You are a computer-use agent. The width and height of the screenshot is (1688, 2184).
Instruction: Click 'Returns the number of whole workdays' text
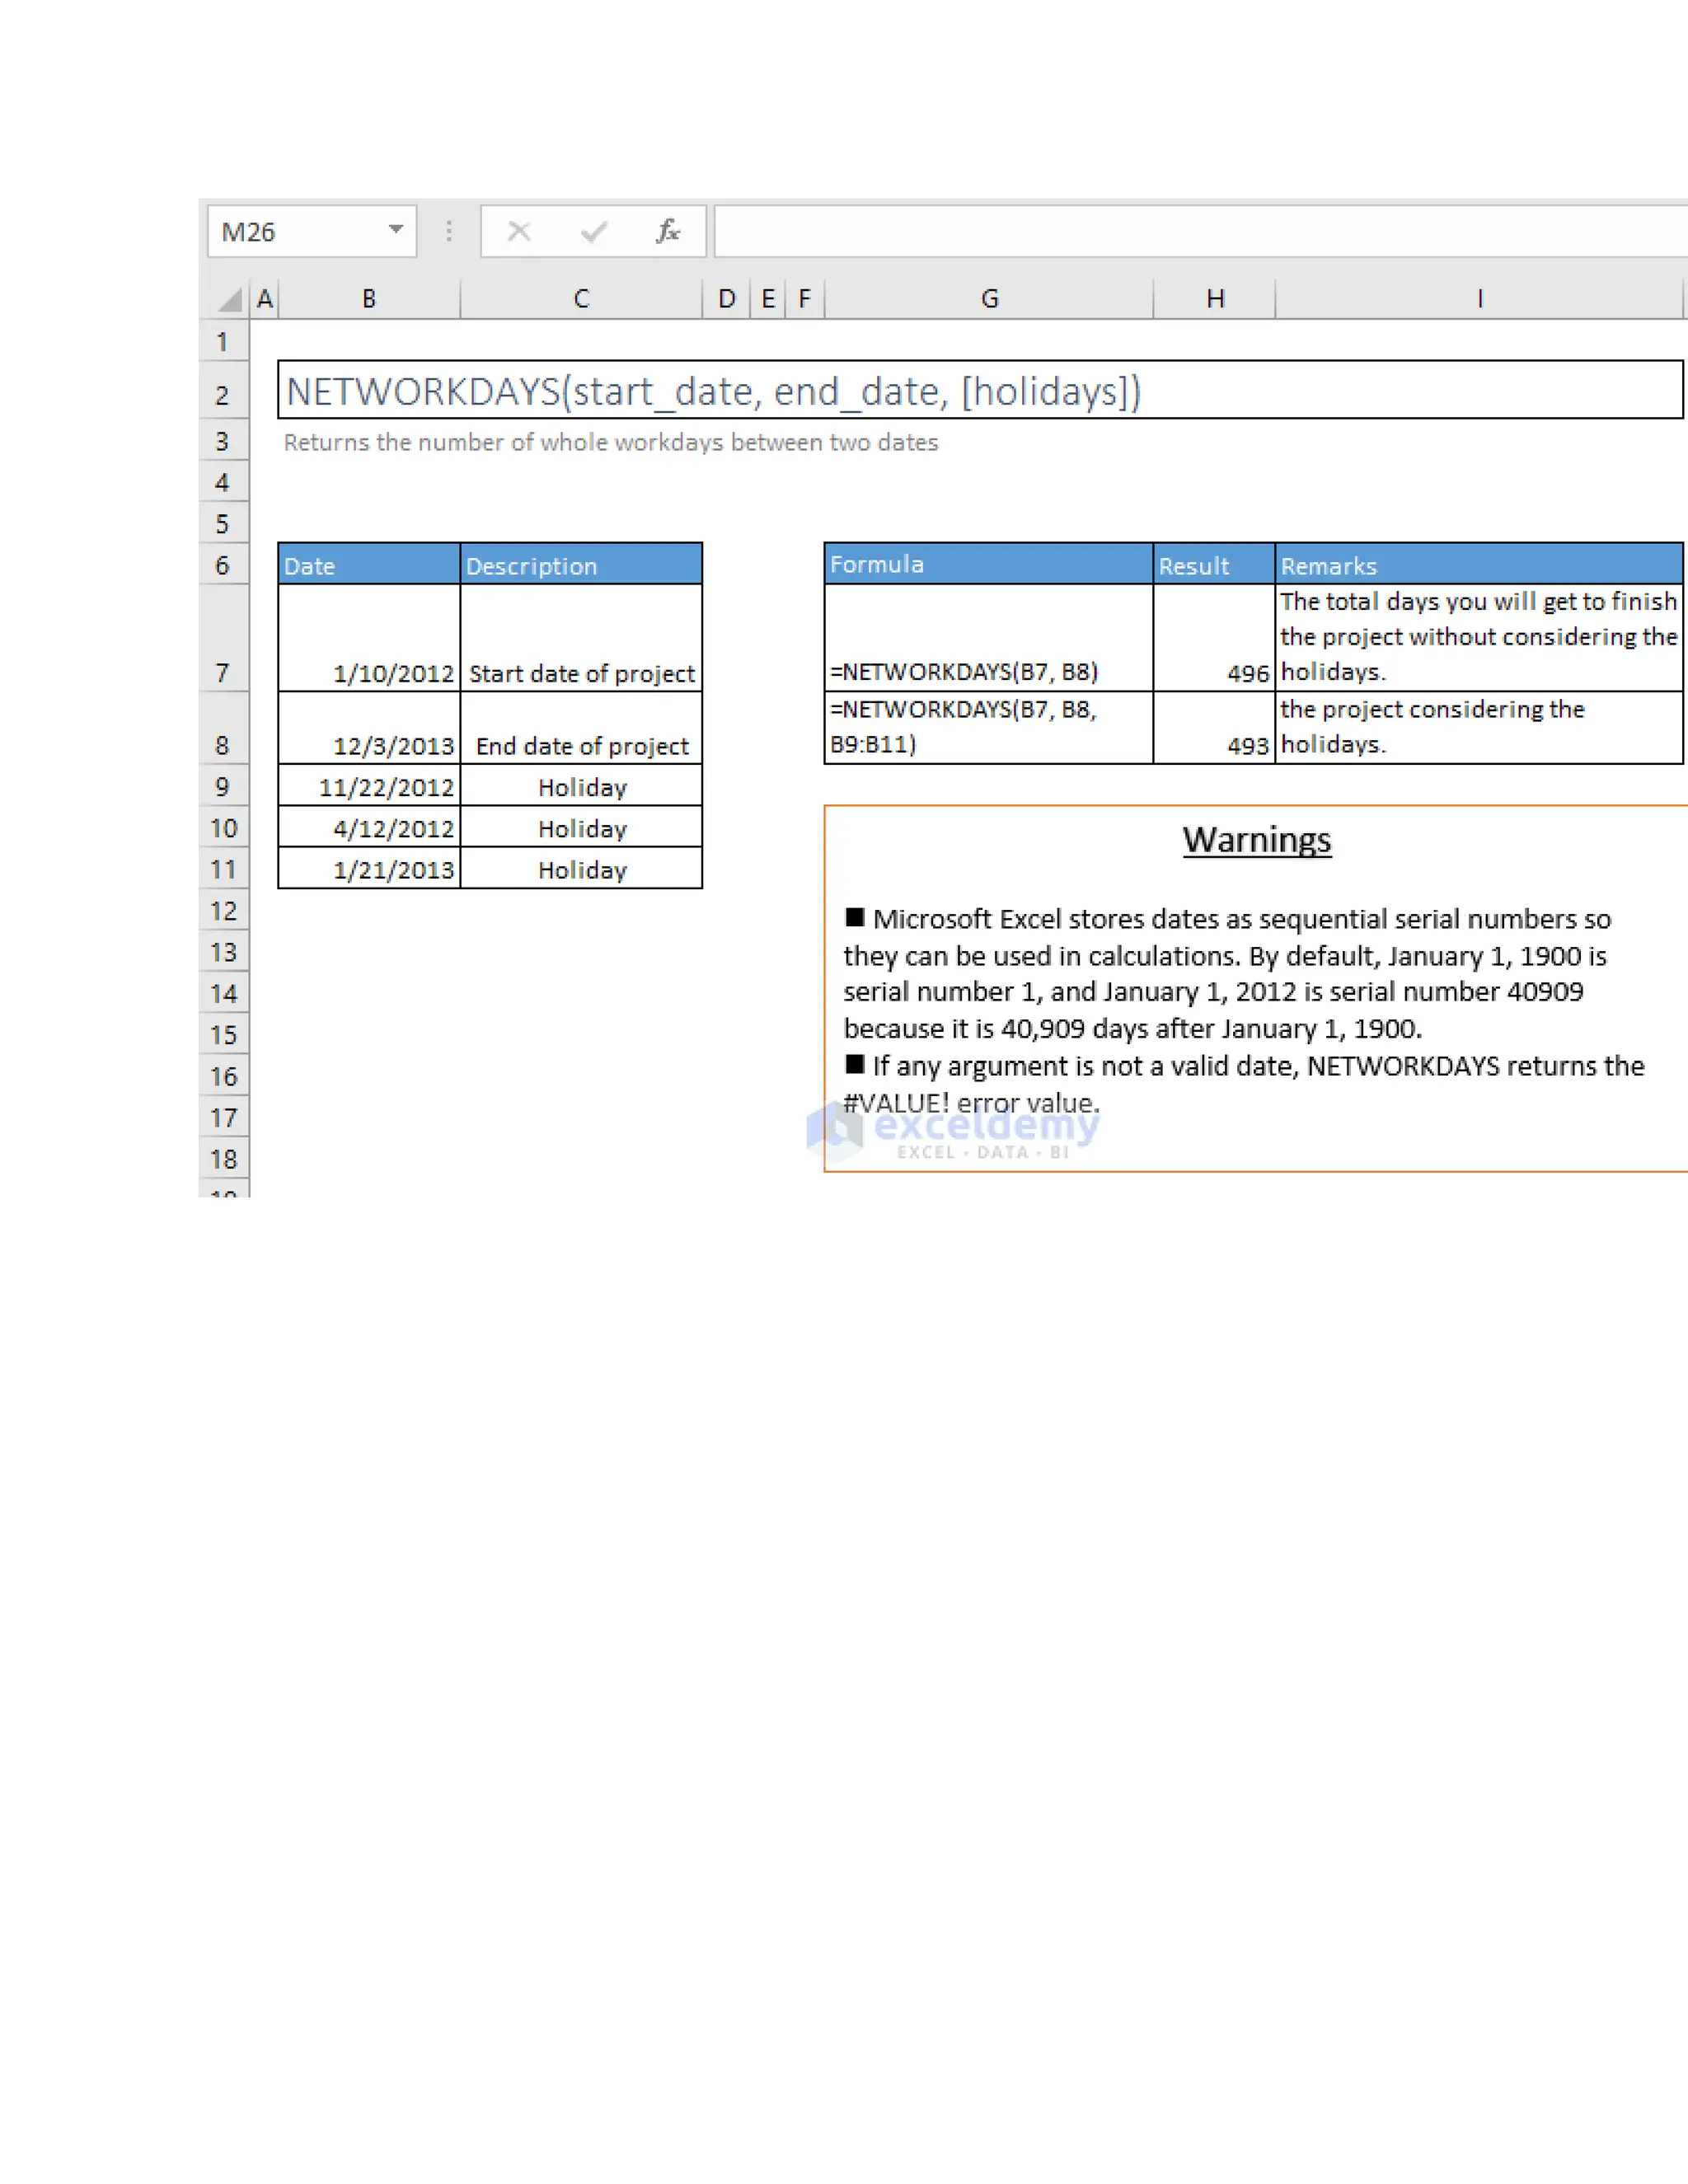[x=610, y=442]
